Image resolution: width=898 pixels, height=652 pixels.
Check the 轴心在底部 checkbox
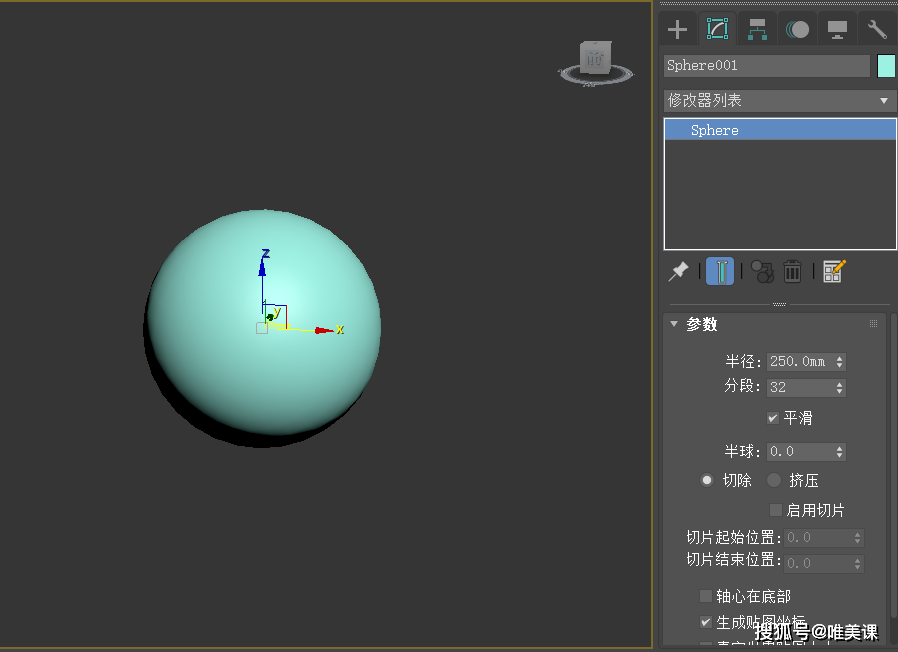pyautogui.click(x=706, y=596)
